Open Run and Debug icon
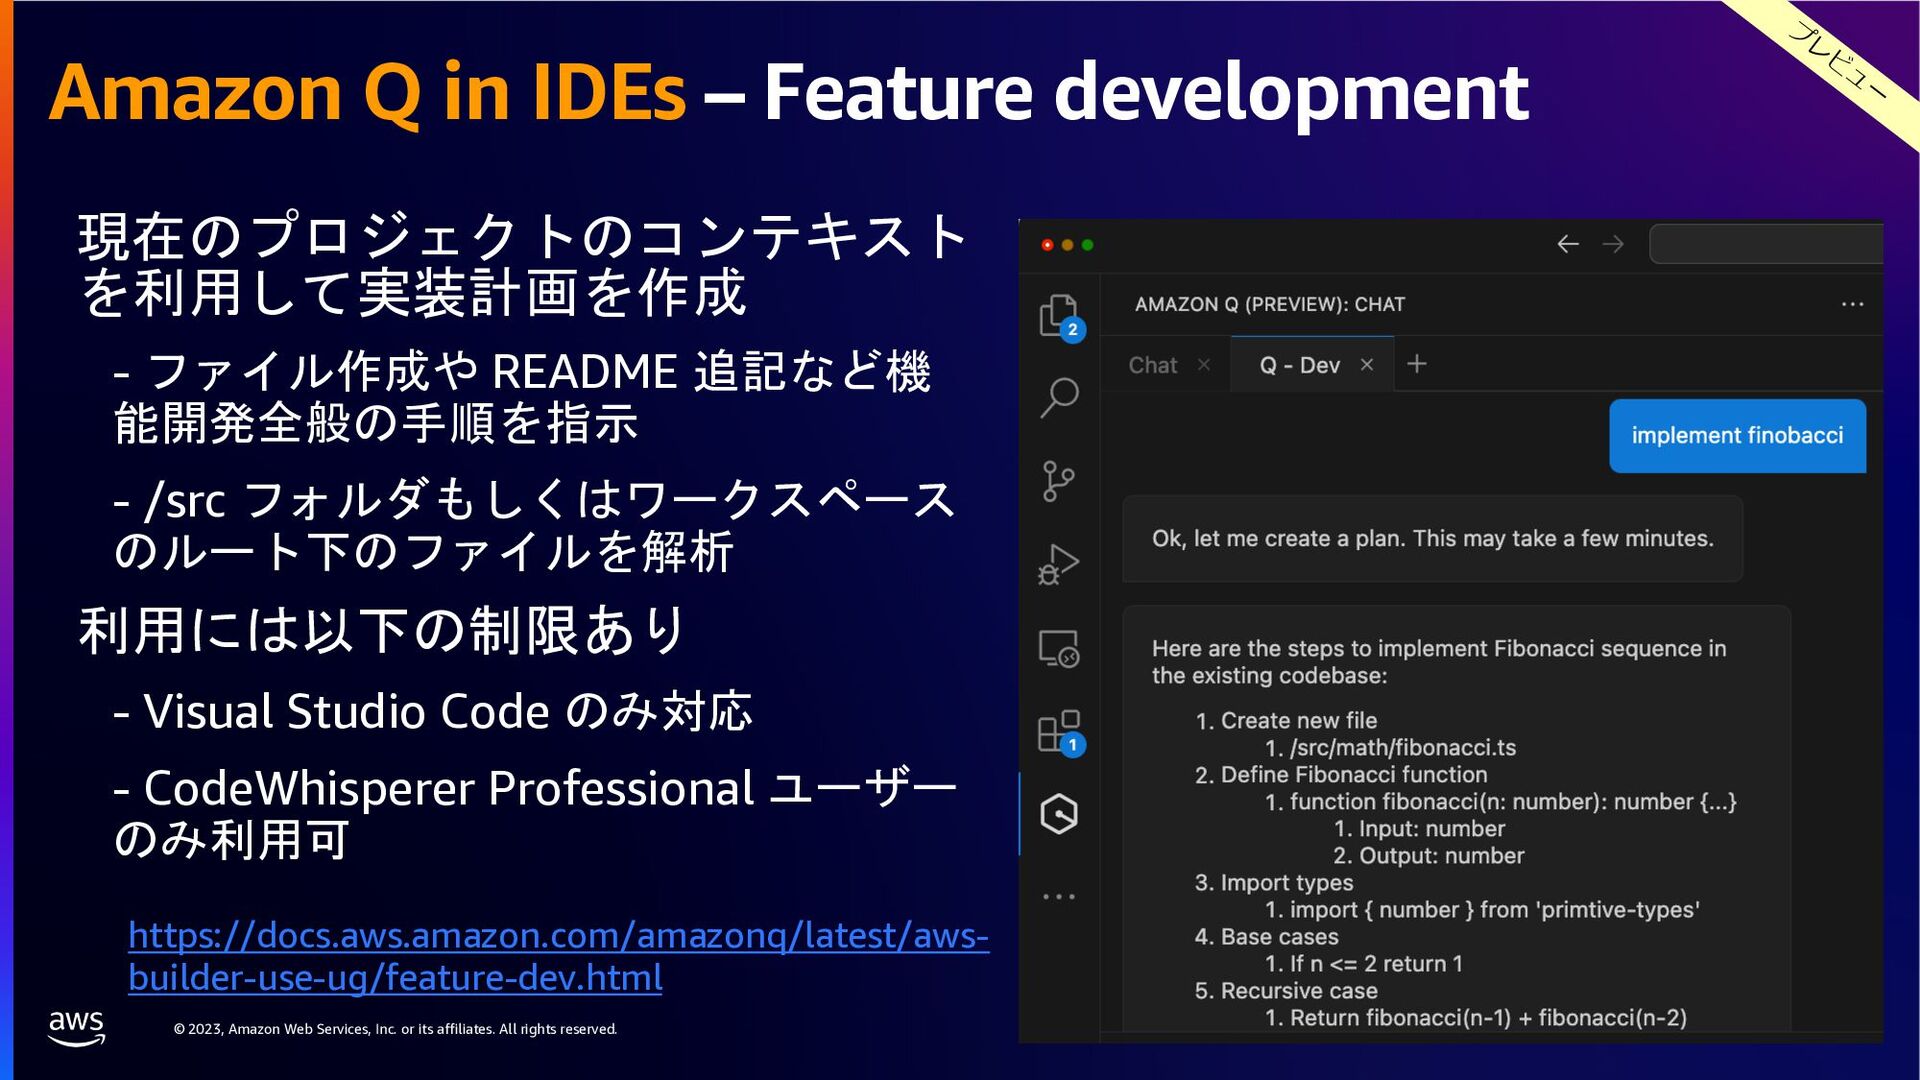 click(x=1059, y=564)
